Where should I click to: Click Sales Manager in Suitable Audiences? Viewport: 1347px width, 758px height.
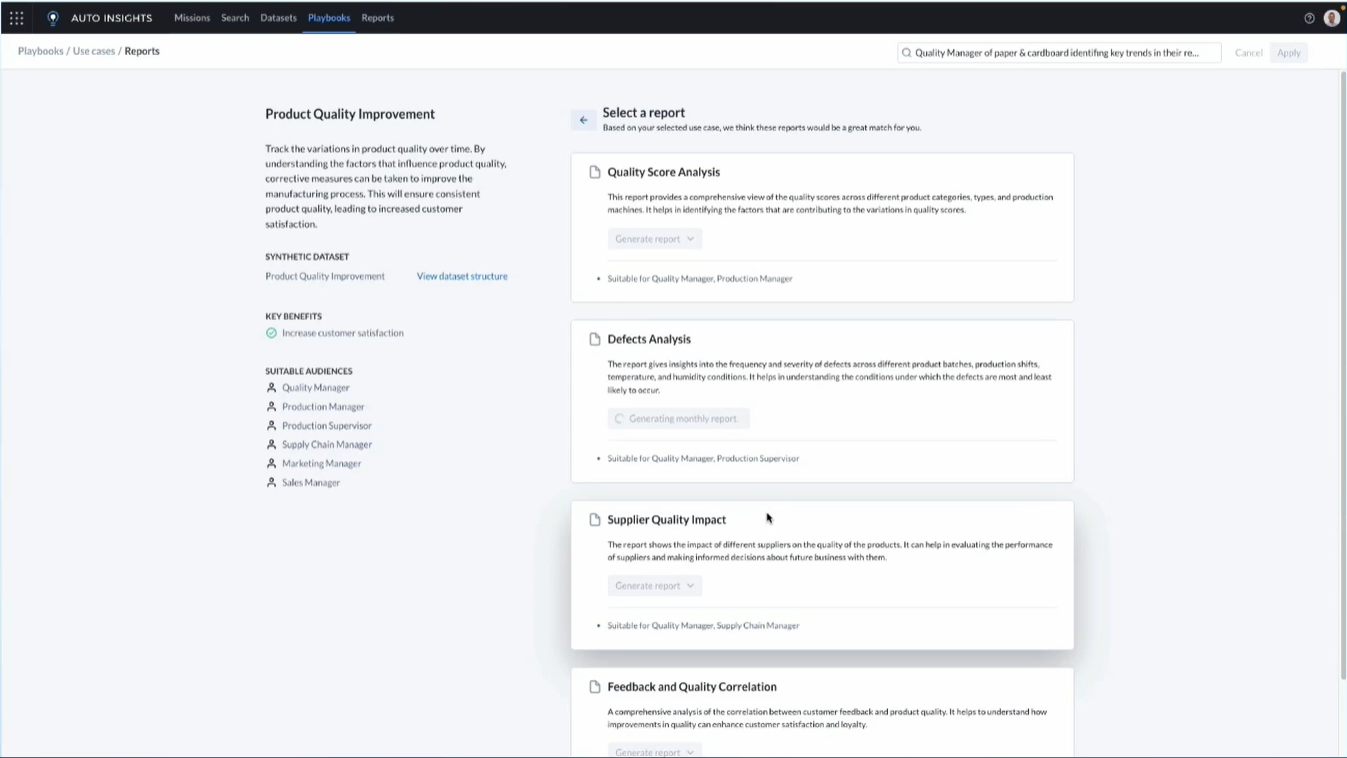pyautogui.click(x=311, y=483)
